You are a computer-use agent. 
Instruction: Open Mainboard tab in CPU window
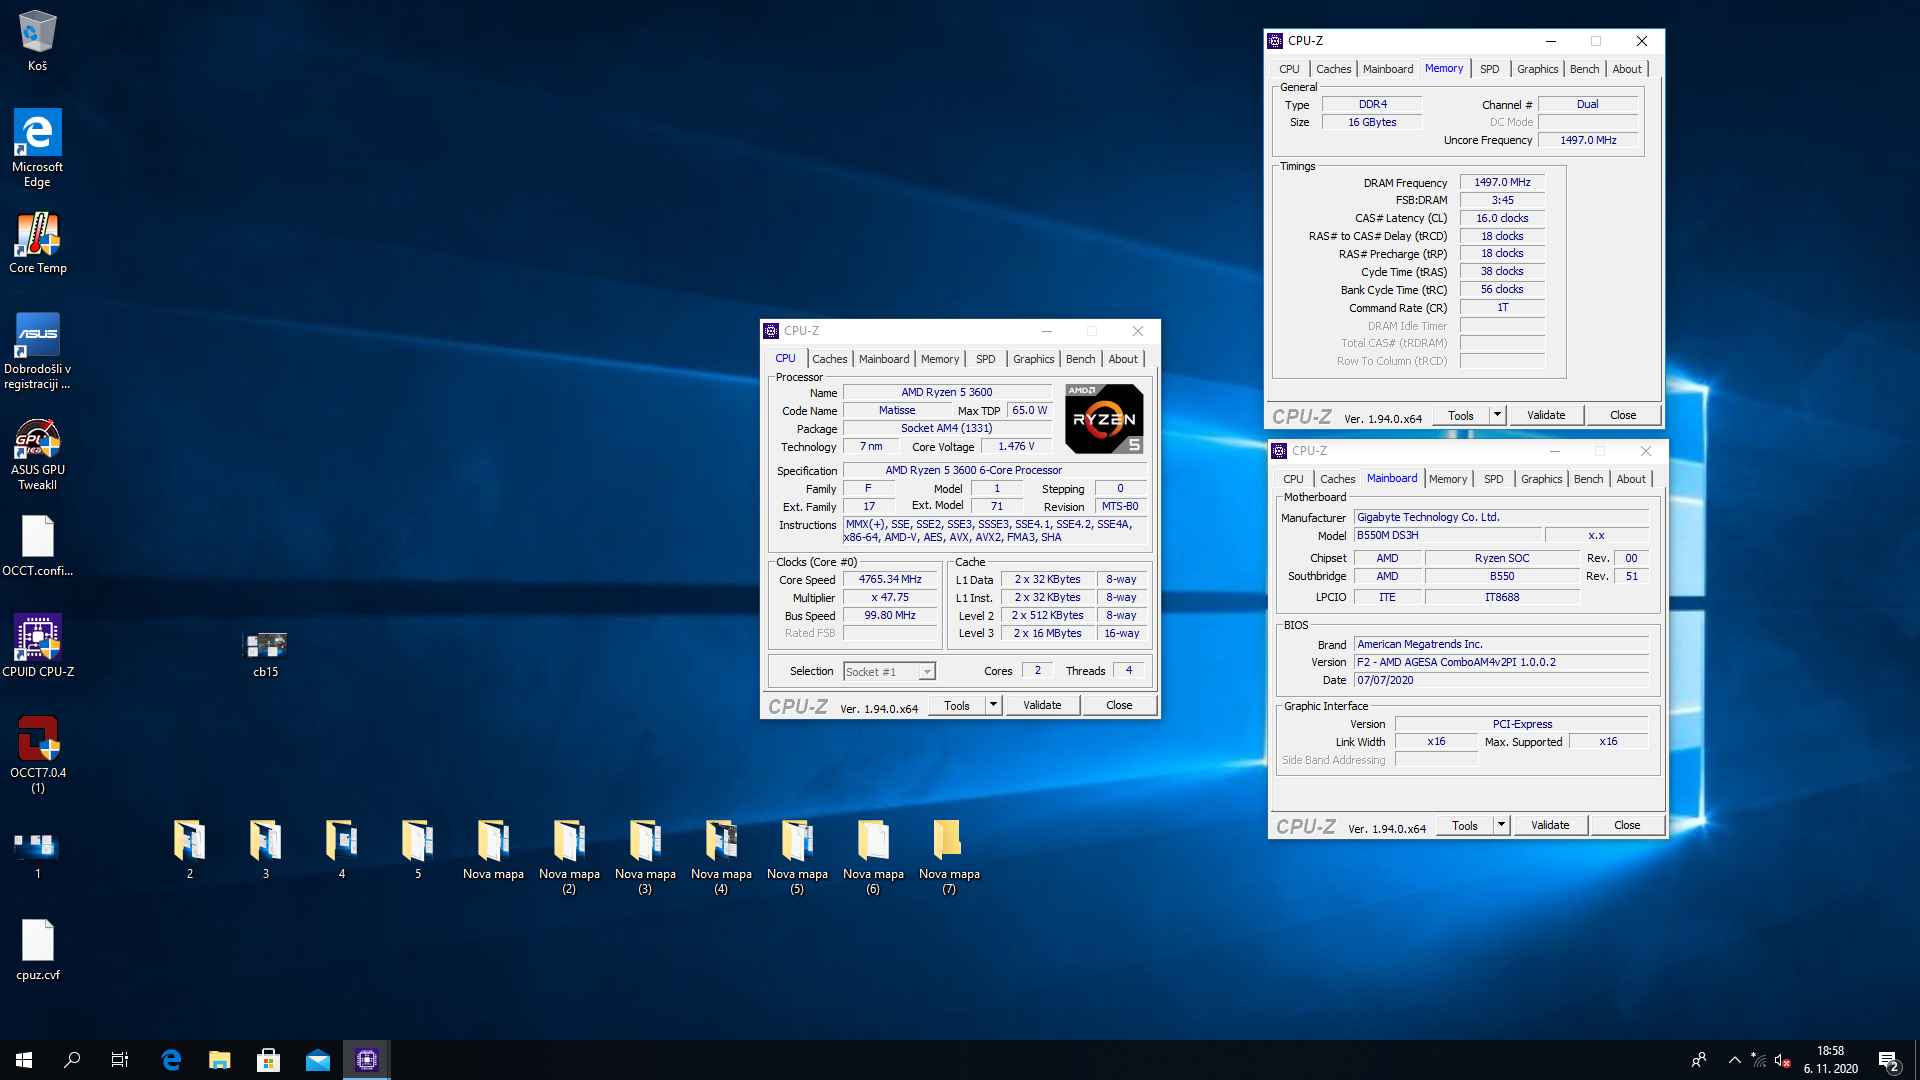884,359
